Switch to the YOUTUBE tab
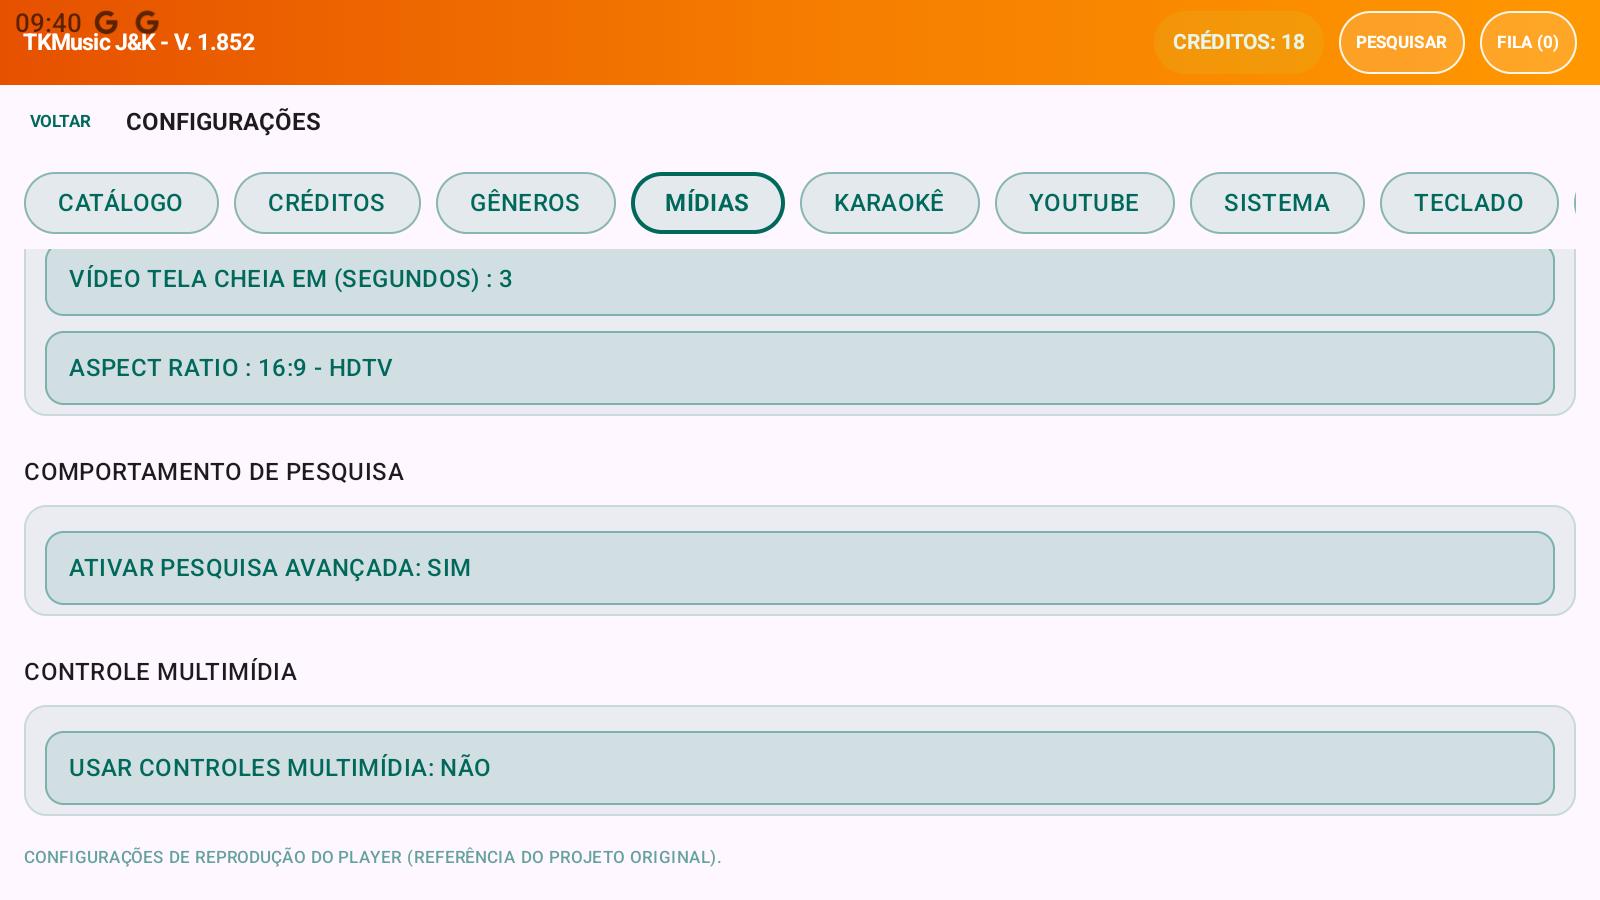Screen dimensions: 1600x900 point(1084,203)
